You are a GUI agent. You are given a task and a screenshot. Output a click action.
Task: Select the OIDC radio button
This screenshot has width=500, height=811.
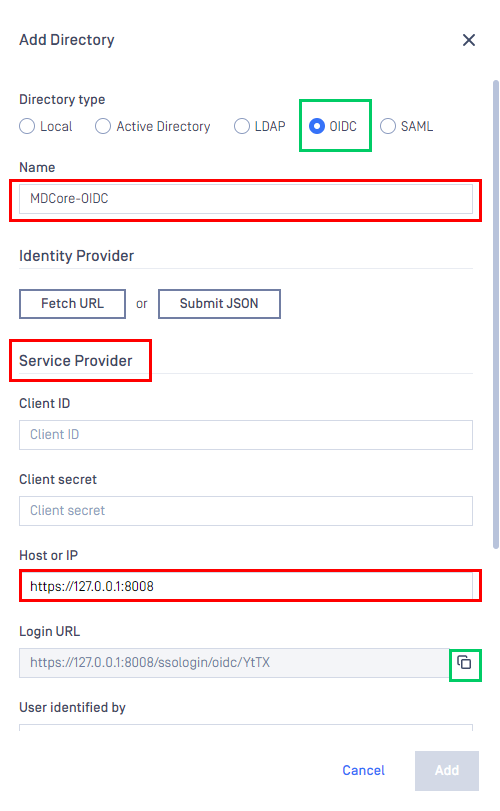click(333, 126)
